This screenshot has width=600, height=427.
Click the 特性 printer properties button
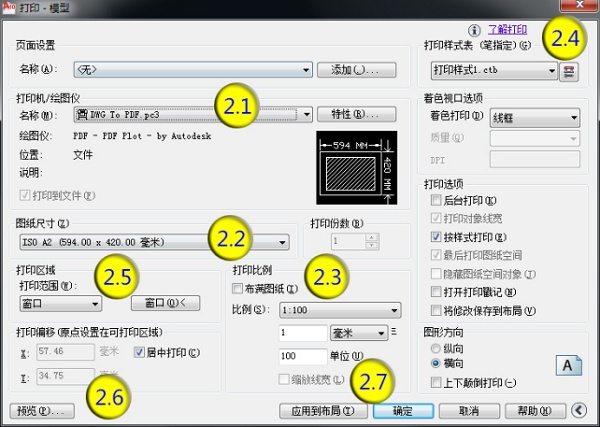(x=349, y=114)
